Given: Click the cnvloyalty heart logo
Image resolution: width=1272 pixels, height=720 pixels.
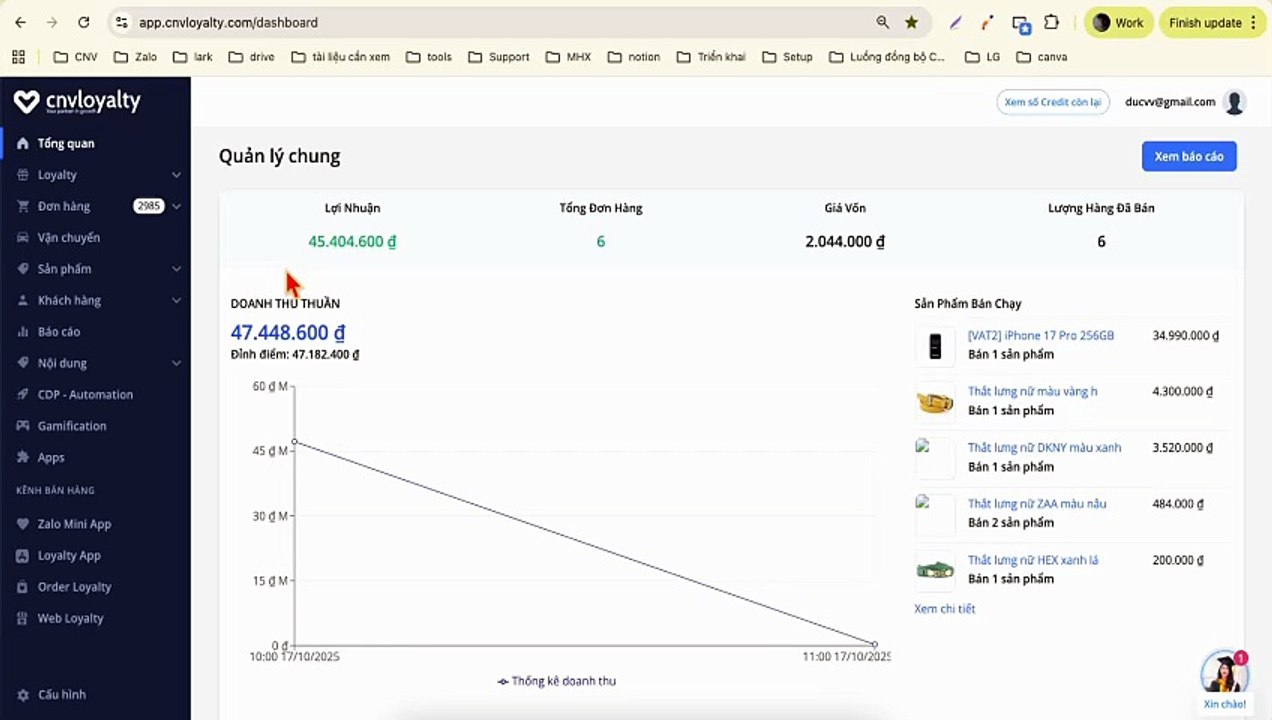Looking at the screenshot, I should tap(27, 101).
